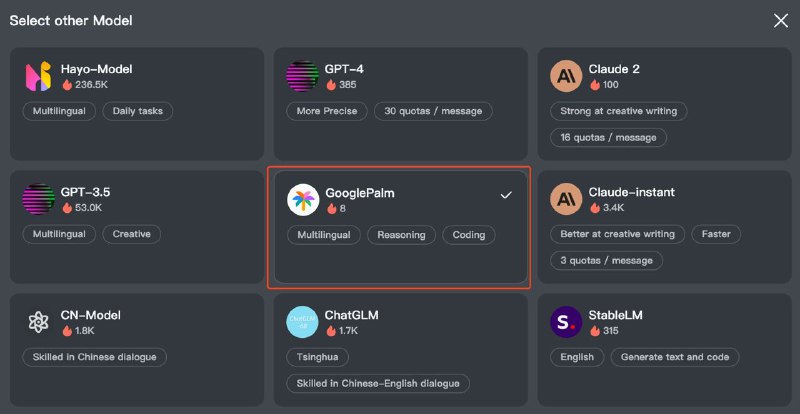Click the flame icon beside 236.5K
The width and height of the screenshot is (800, 414).
pos(67,85)
